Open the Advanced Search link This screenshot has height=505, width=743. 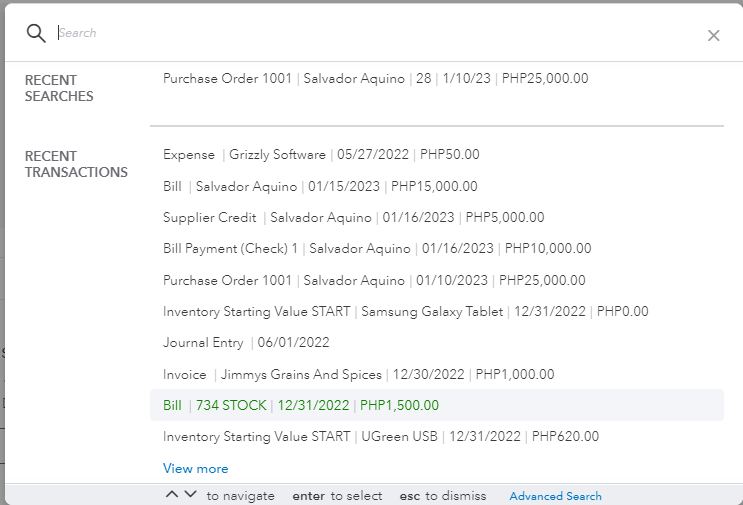555,496
